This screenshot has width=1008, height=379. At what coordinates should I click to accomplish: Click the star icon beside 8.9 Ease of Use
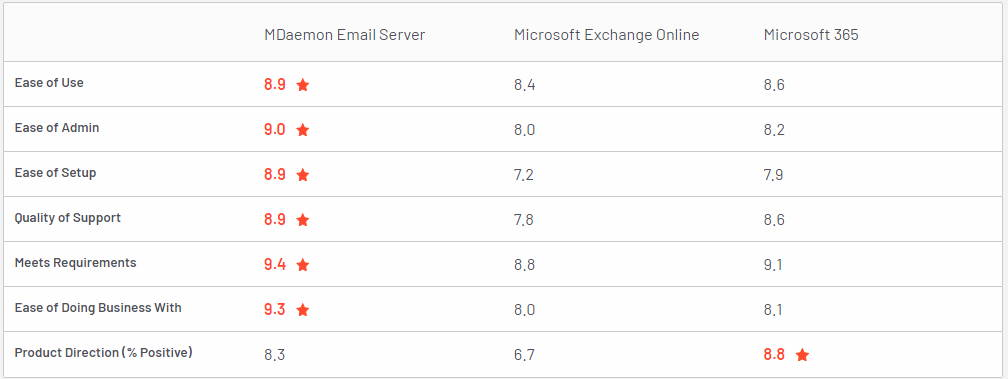pyautogui.click(x=303, y=85)
